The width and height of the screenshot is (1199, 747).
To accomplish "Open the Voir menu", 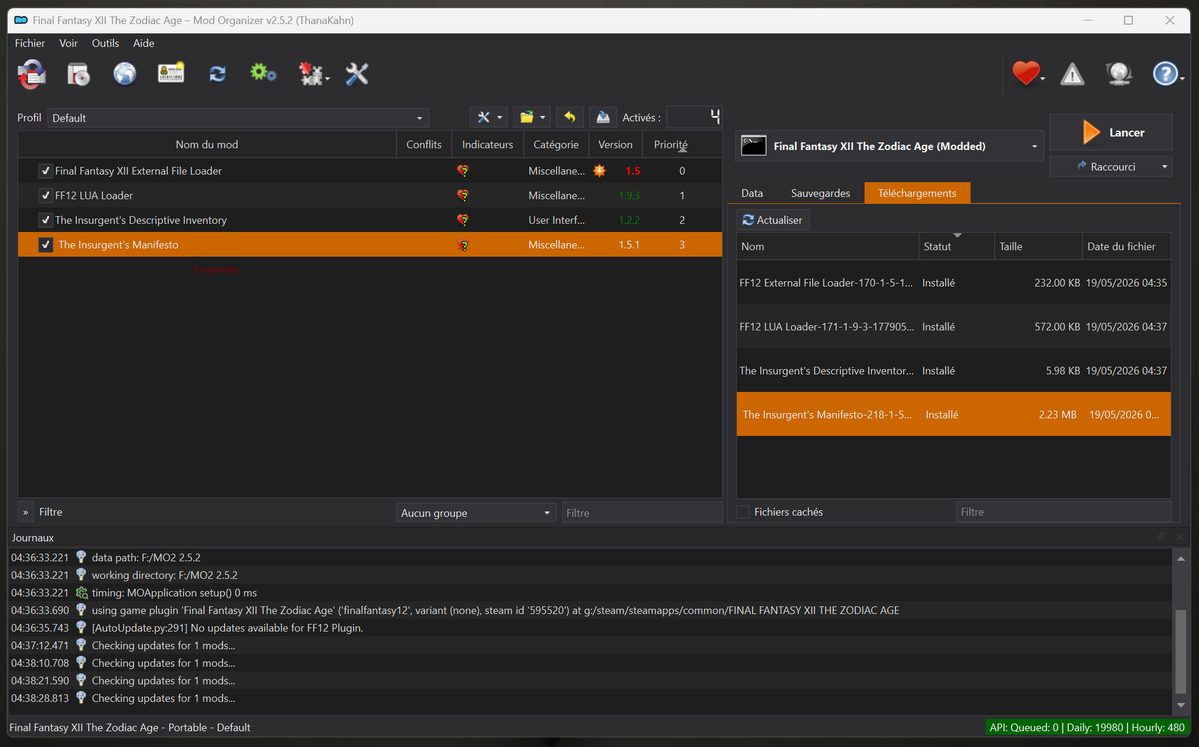I will pos(69,43).
